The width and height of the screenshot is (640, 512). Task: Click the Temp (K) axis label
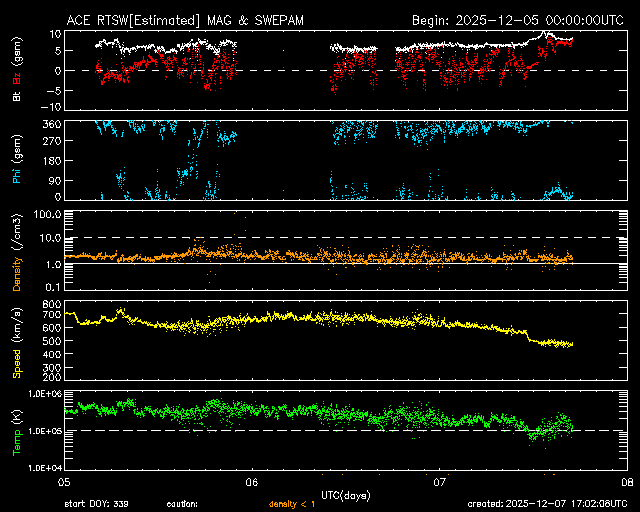[17, 430]
